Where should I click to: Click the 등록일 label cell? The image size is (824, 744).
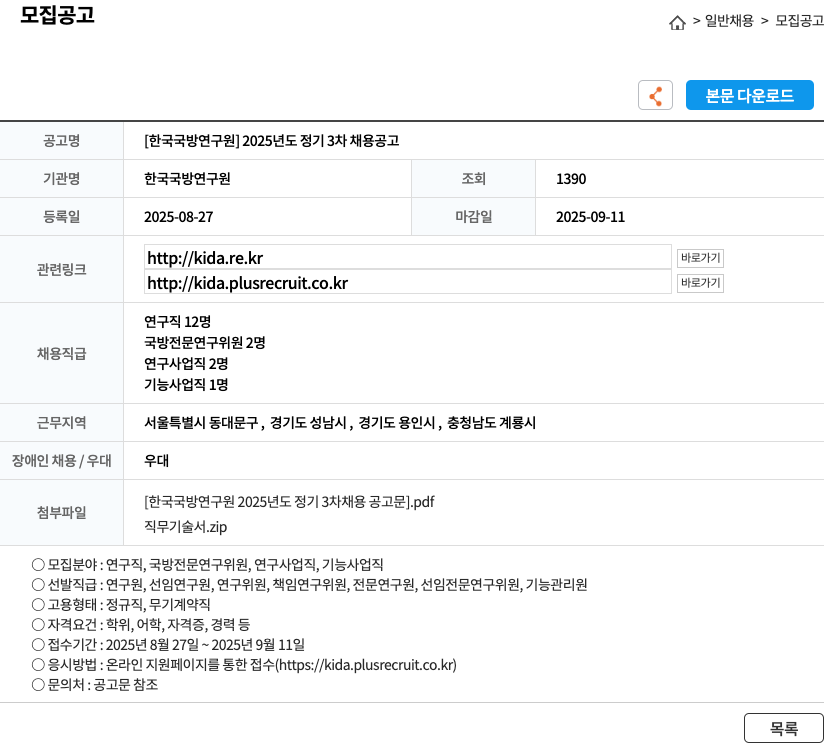61,216
